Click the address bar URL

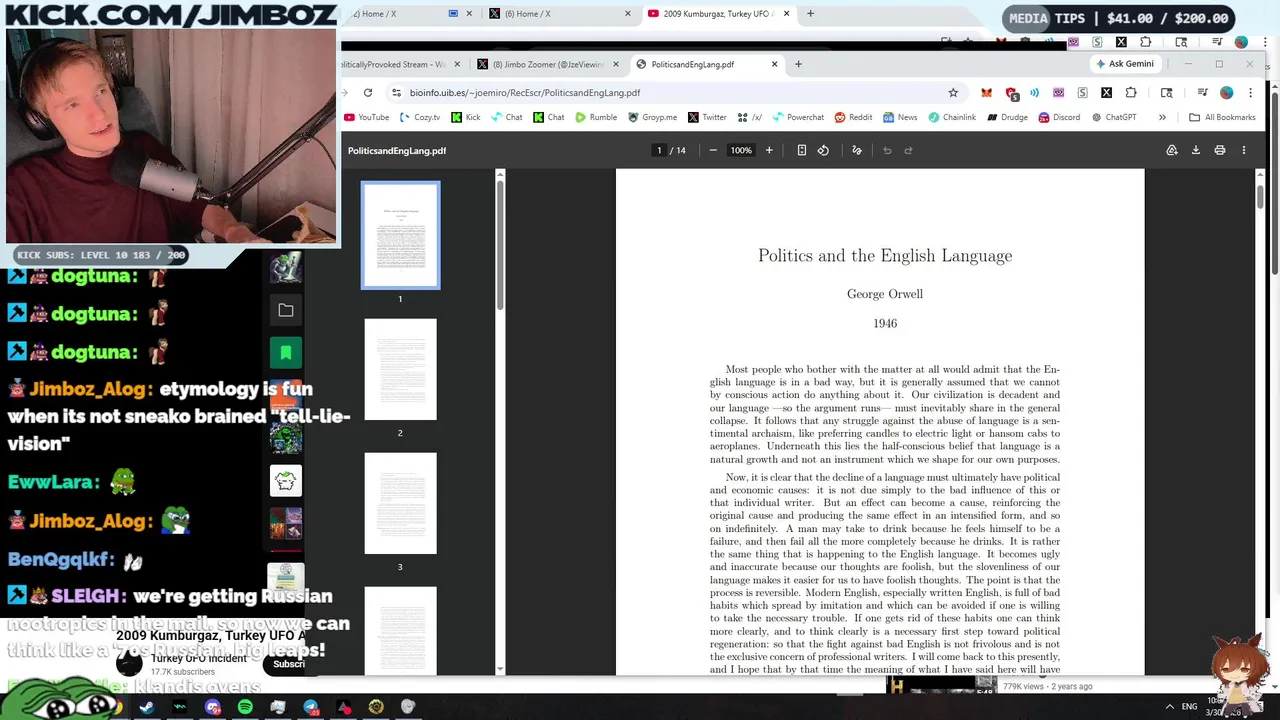pyautogui.click(x=525, y=92)
